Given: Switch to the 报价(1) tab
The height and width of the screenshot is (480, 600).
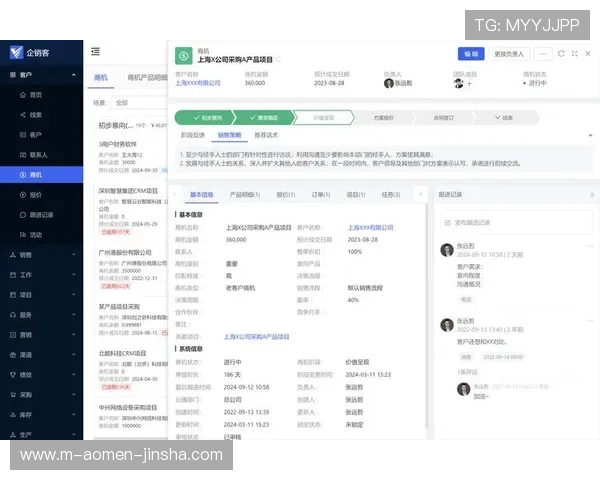Looking at the screenshot, I should coord(286,195).
